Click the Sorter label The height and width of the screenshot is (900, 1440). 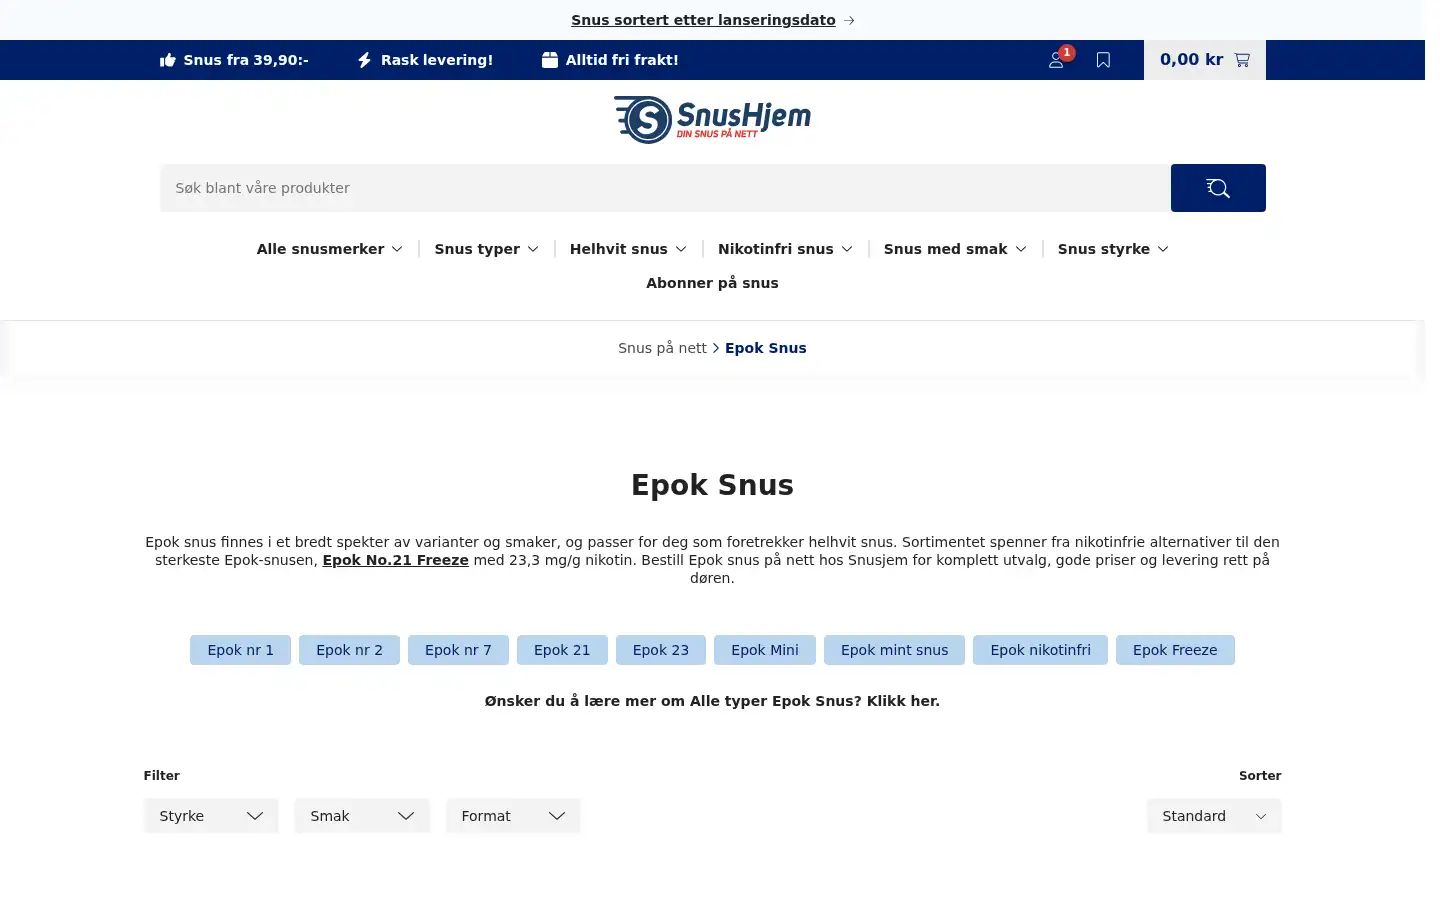[x=1260, y=776]
